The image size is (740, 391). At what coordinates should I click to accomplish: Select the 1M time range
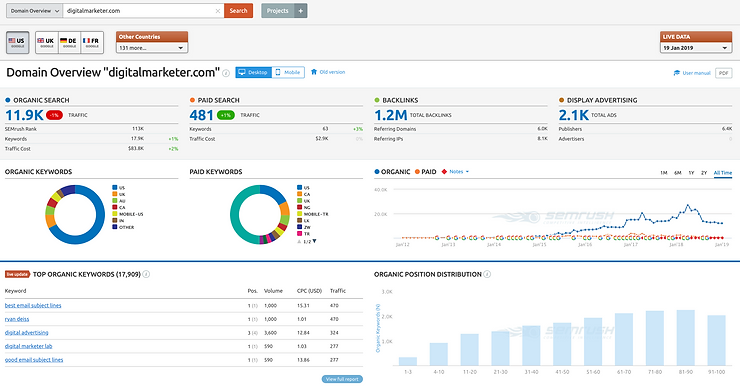664,173
